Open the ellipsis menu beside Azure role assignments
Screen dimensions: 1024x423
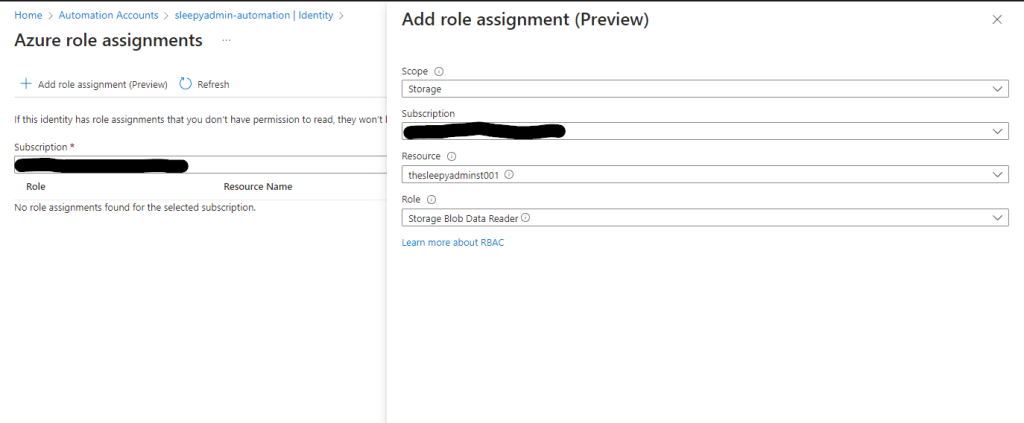226,40
